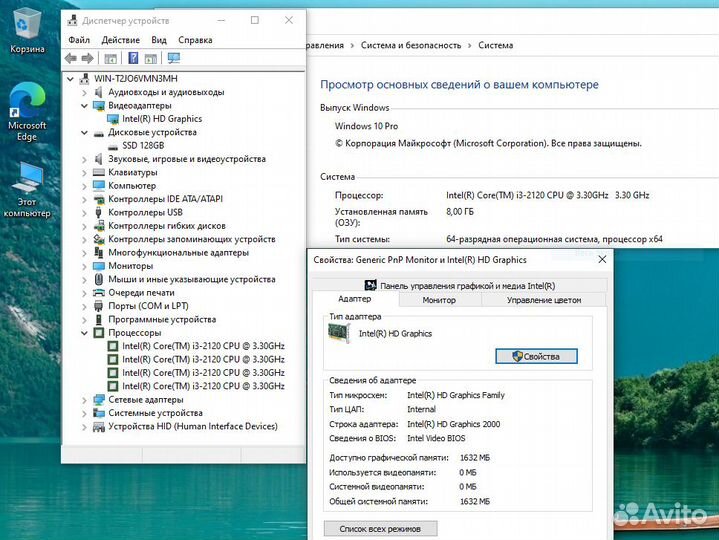Viewport: 719px width, 540px height.
Task: Select Системные устройства category
Action: [x=155, y=413]
